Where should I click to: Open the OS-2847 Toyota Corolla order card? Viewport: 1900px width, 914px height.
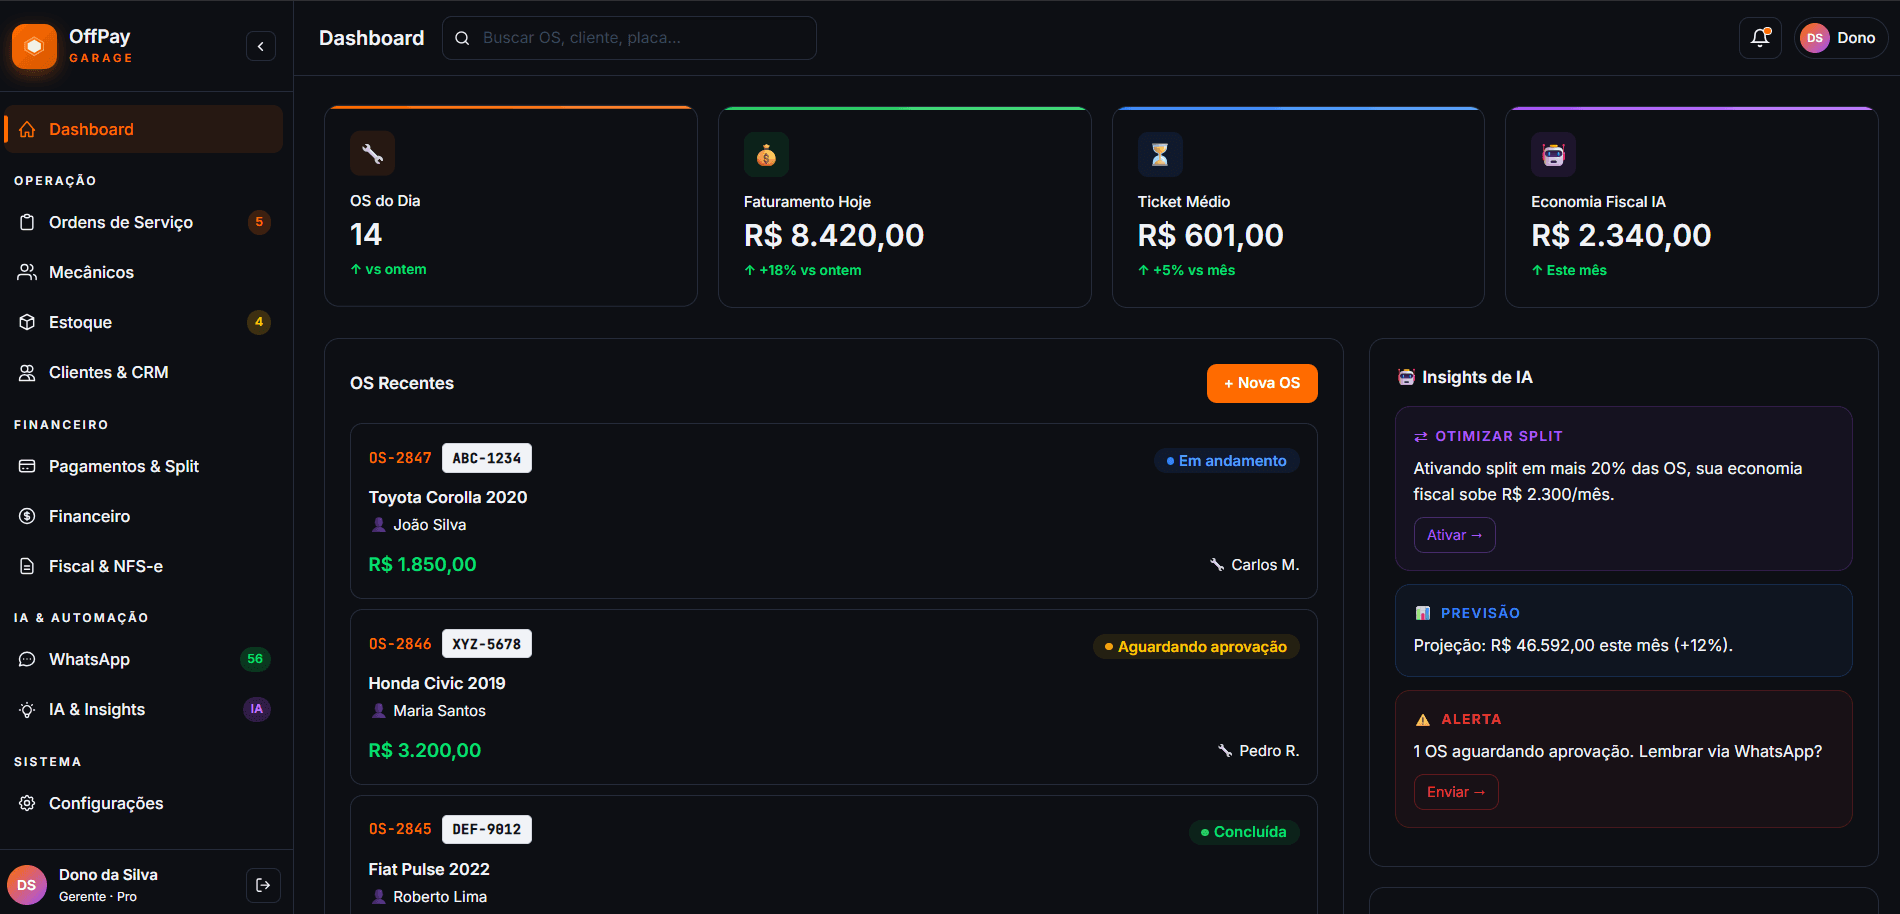[833, 511]
